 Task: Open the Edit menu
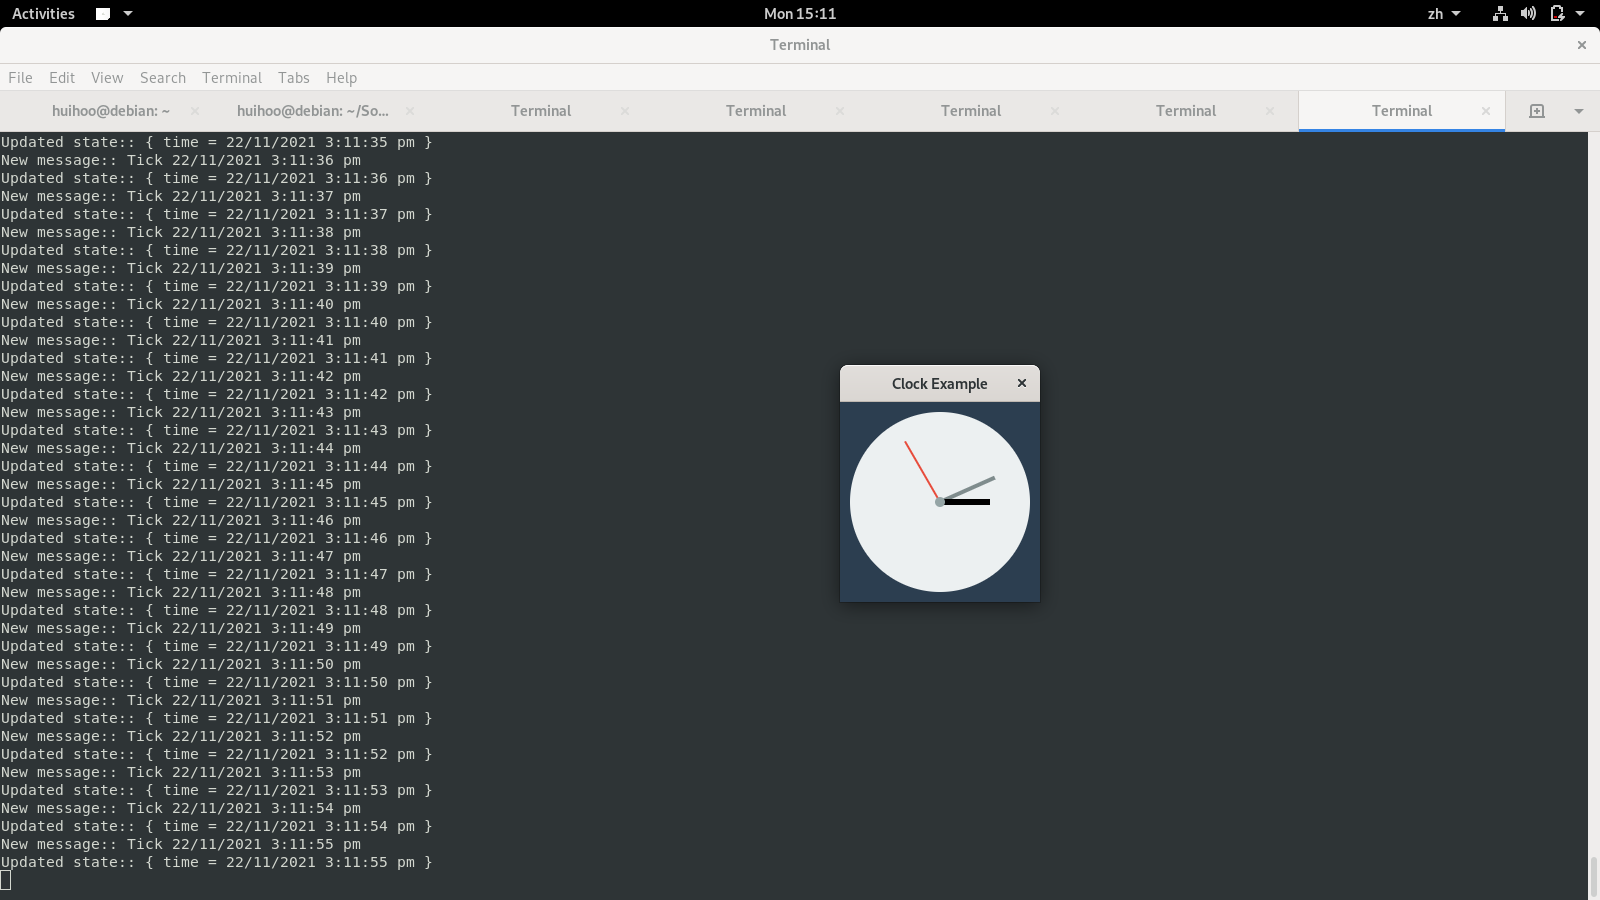pos(62,78)
